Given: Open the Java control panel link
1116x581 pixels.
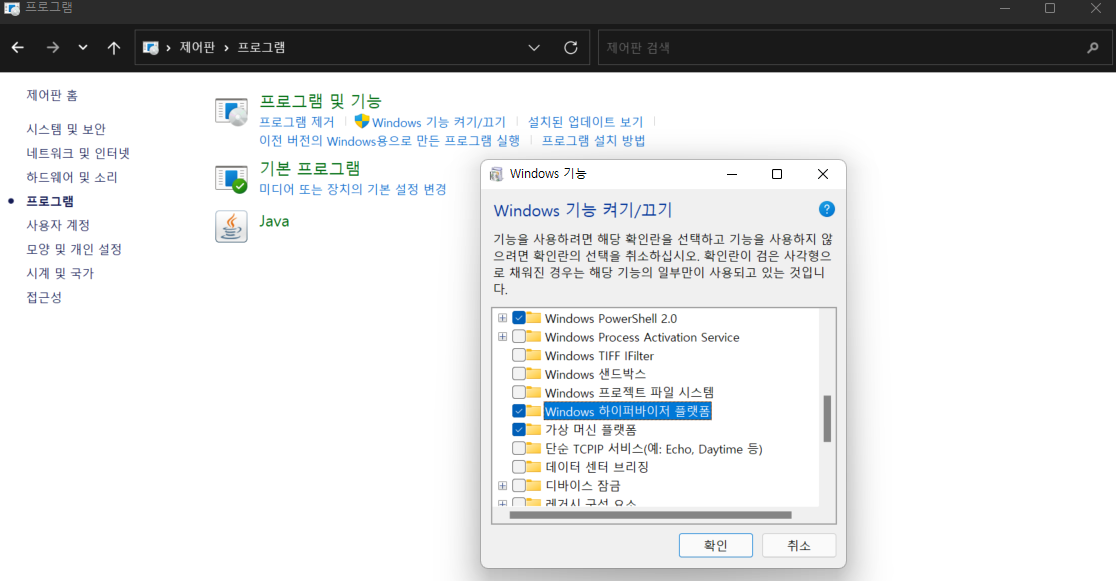Looking at the screenshot, I should (x=274, y=221).
